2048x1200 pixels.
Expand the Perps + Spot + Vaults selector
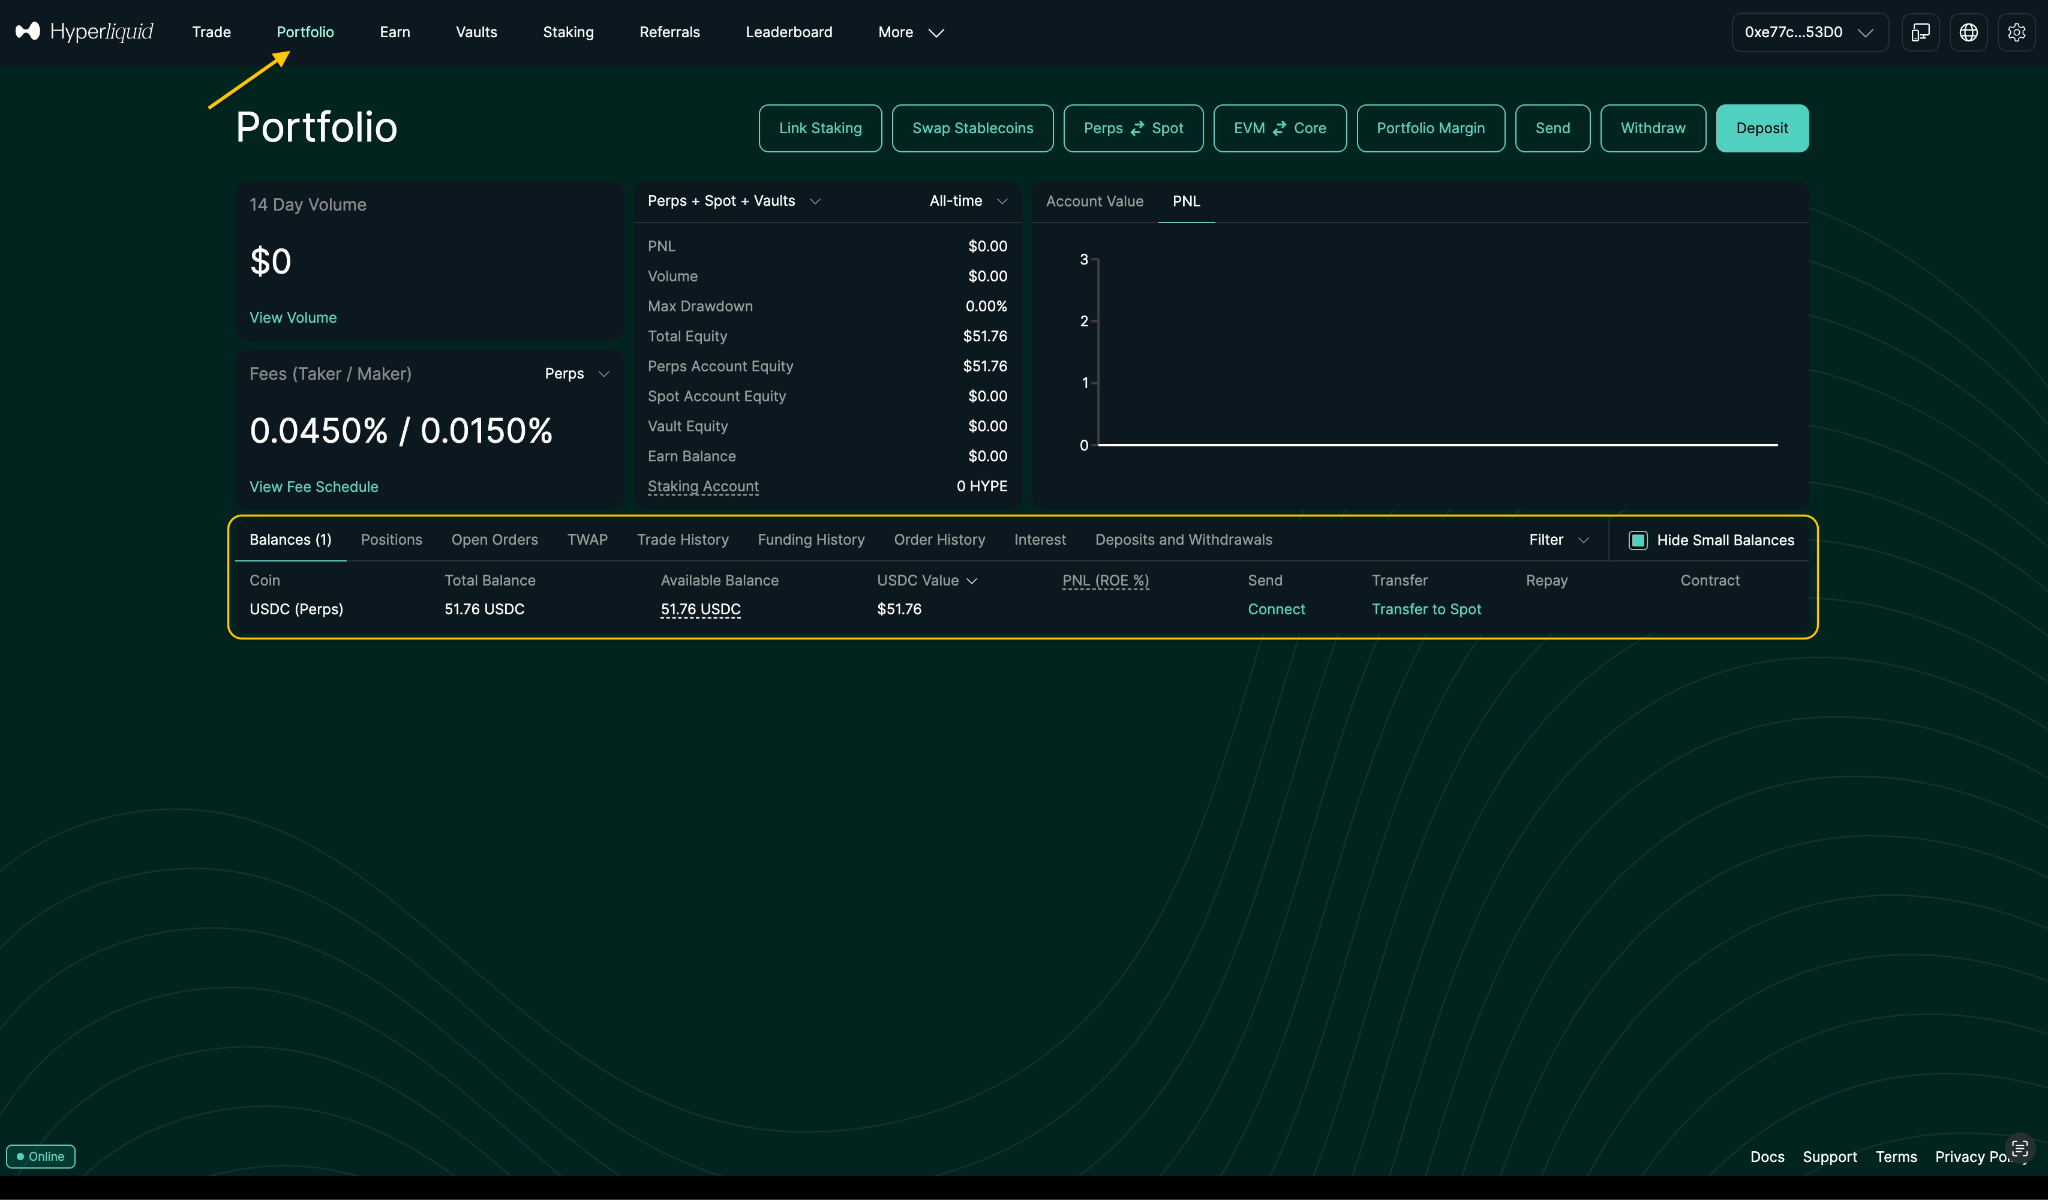click(734, 201)
